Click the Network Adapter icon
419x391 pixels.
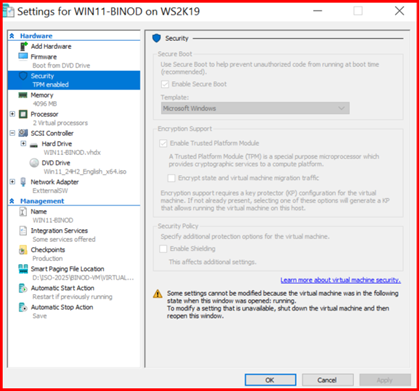(23, 182)
